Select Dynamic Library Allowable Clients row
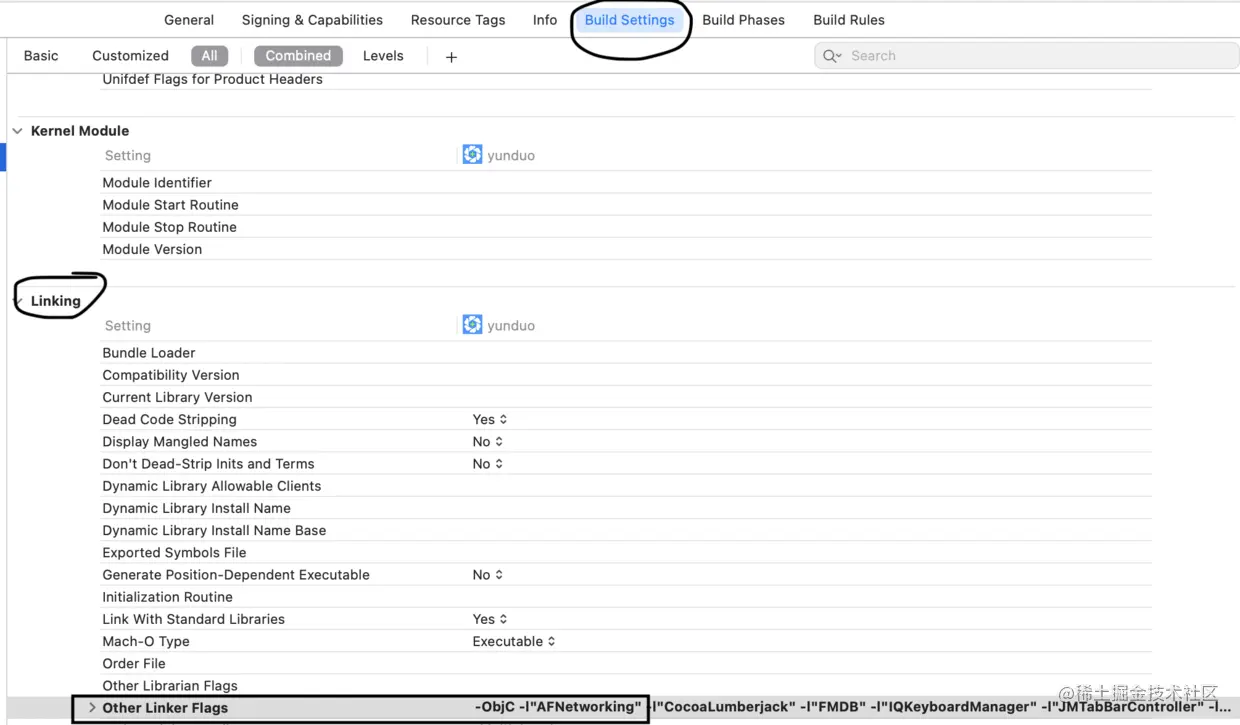Screen dimensions: 1240x725 tap(626, 486)
